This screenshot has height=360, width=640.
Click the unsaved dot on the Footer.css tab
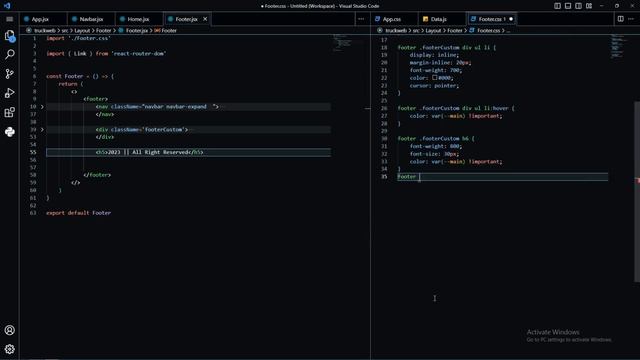[511, 19]
